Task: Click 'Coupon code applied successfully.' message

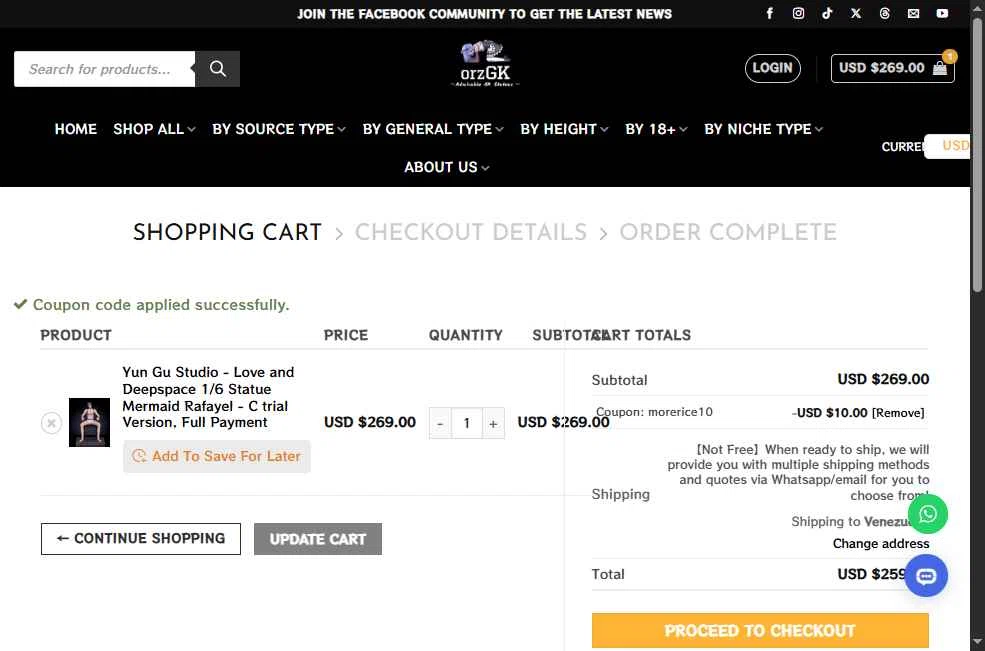Action: point(161,305)
